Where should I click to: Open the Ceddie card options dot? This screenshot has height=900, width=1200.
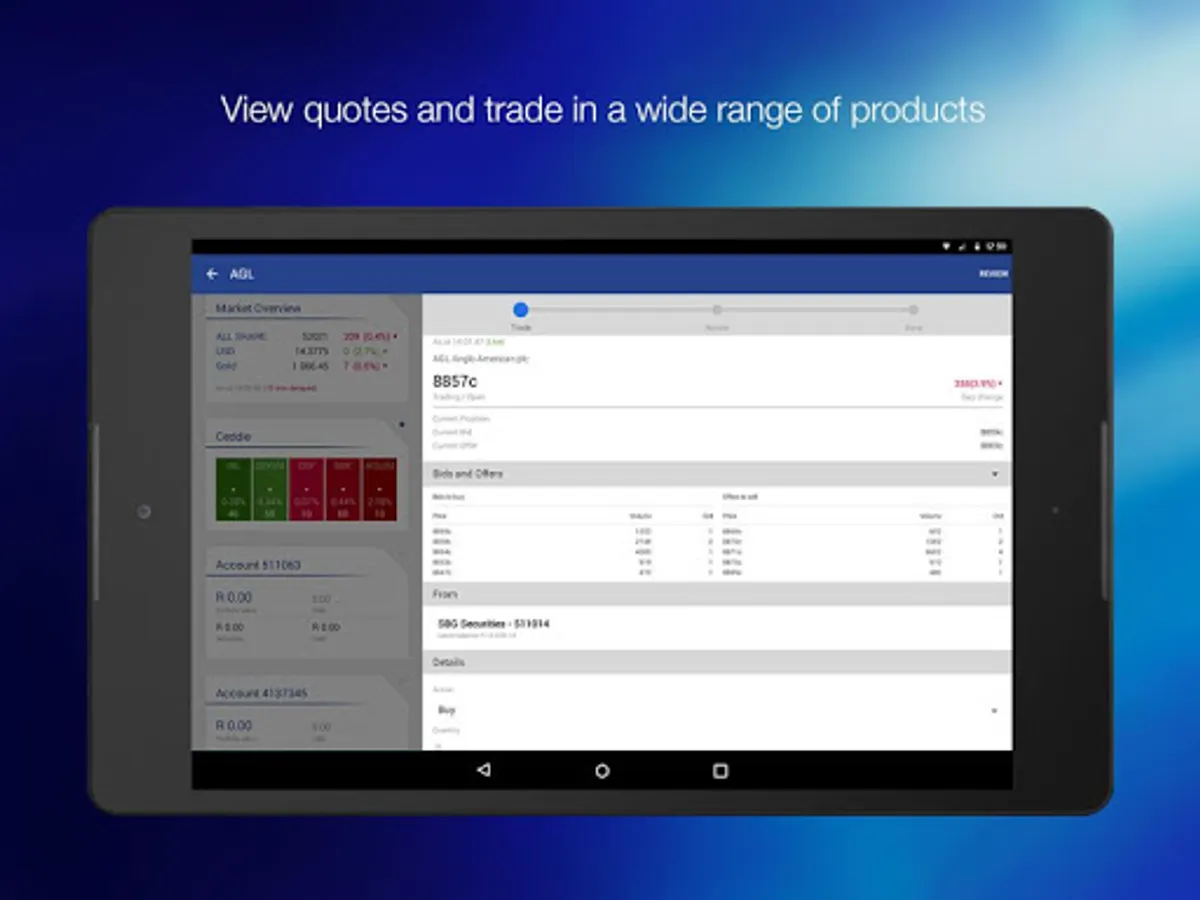[402, 425]
